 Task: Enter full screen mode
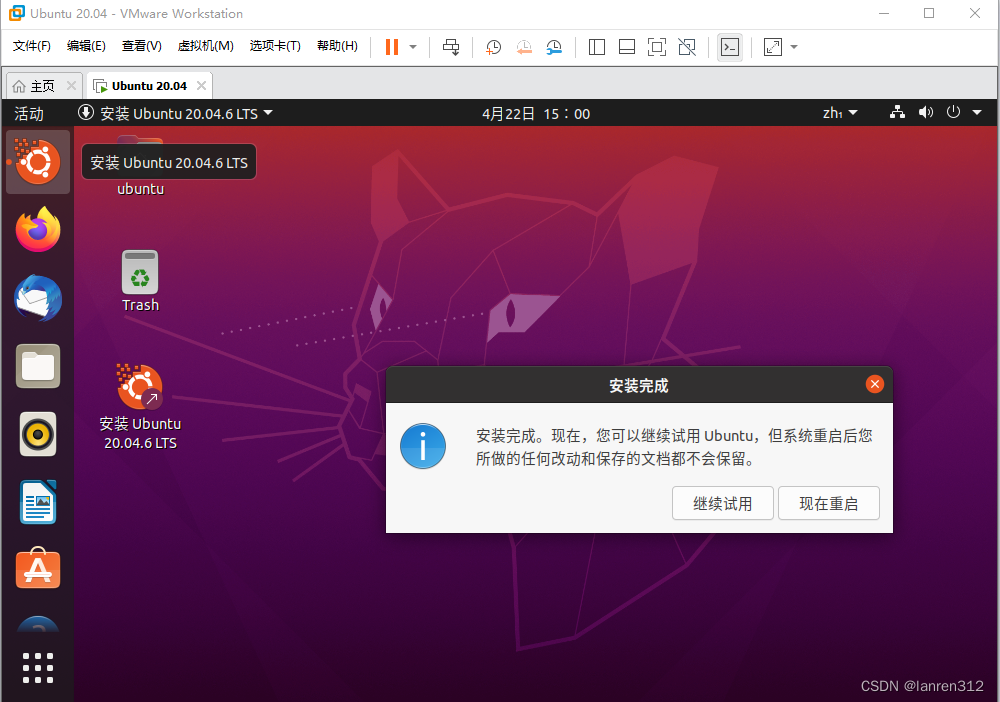click(656, 47)
